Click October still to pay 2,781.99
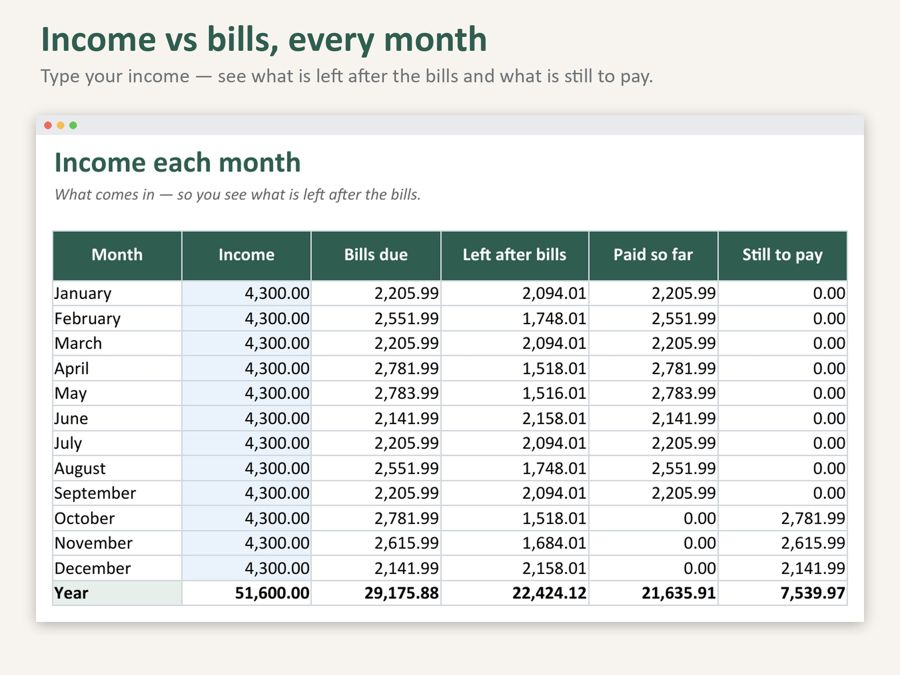The image size is (900, 675). 783,518
